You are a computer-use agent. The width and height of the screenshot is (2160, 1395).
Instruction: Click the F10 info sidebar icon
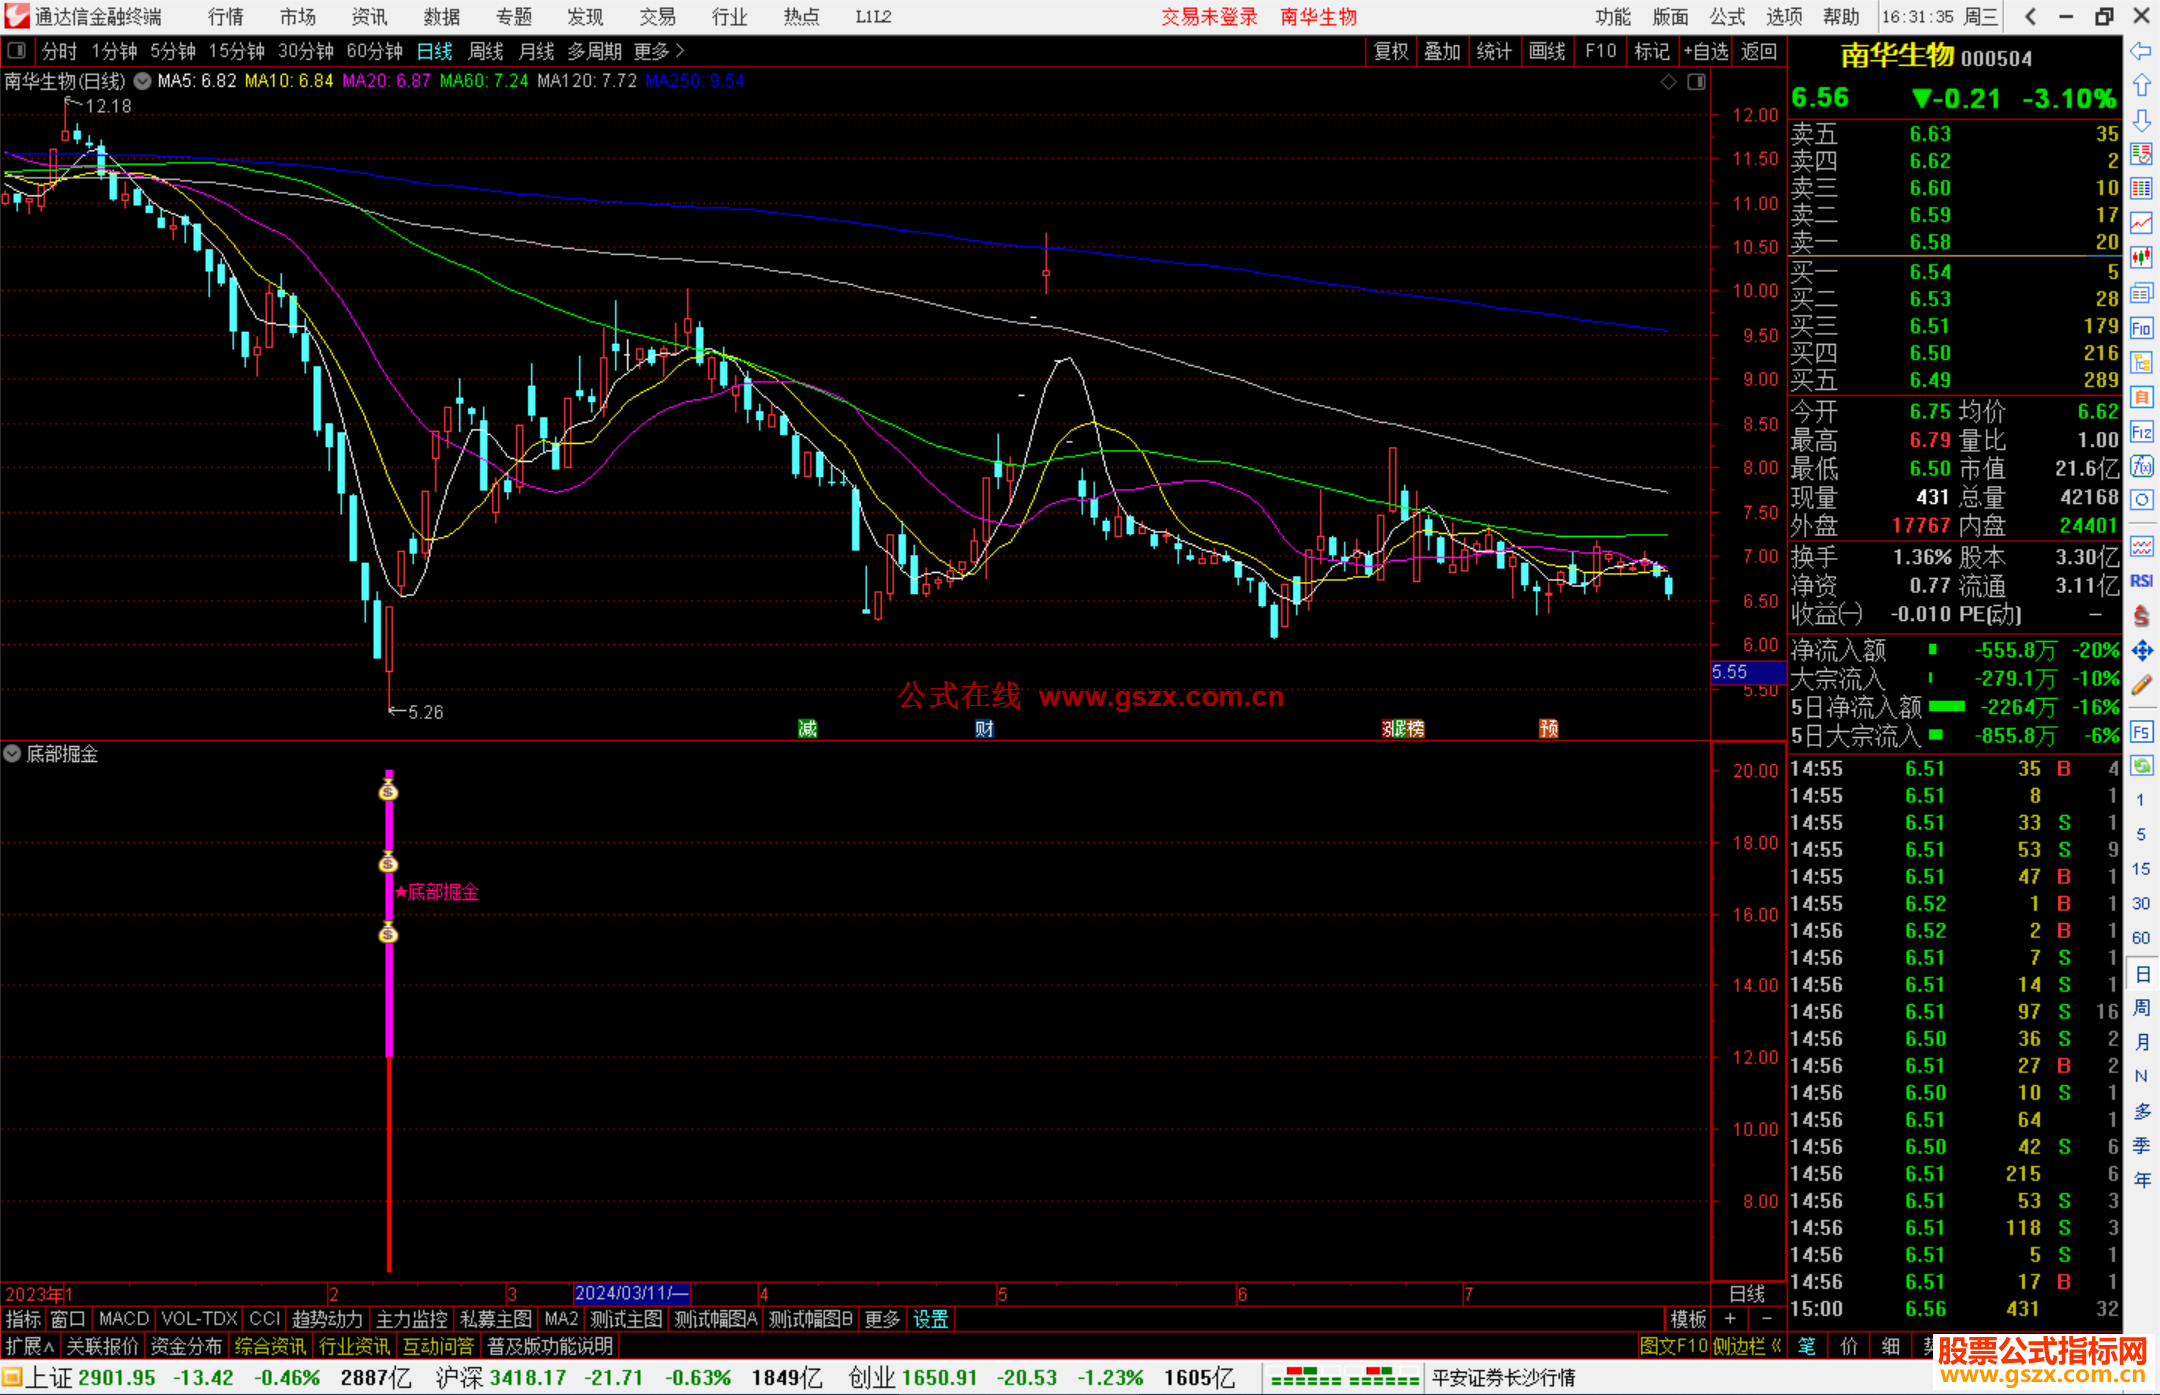[2141, 329]
